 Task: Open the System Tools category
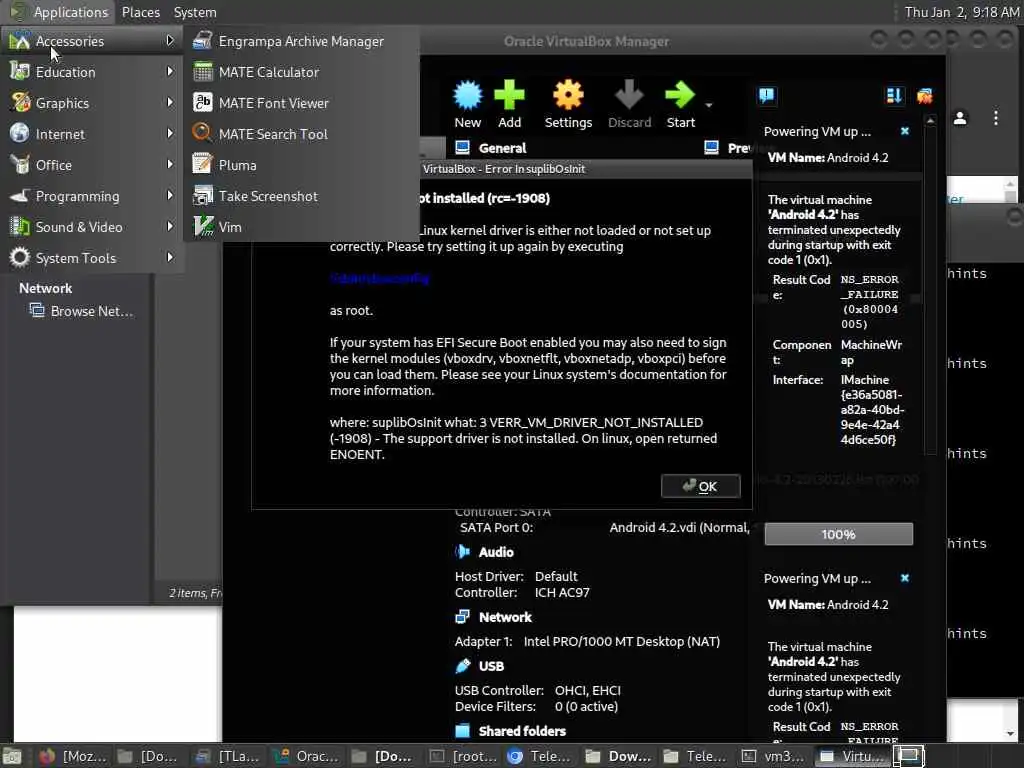(91, 258)
